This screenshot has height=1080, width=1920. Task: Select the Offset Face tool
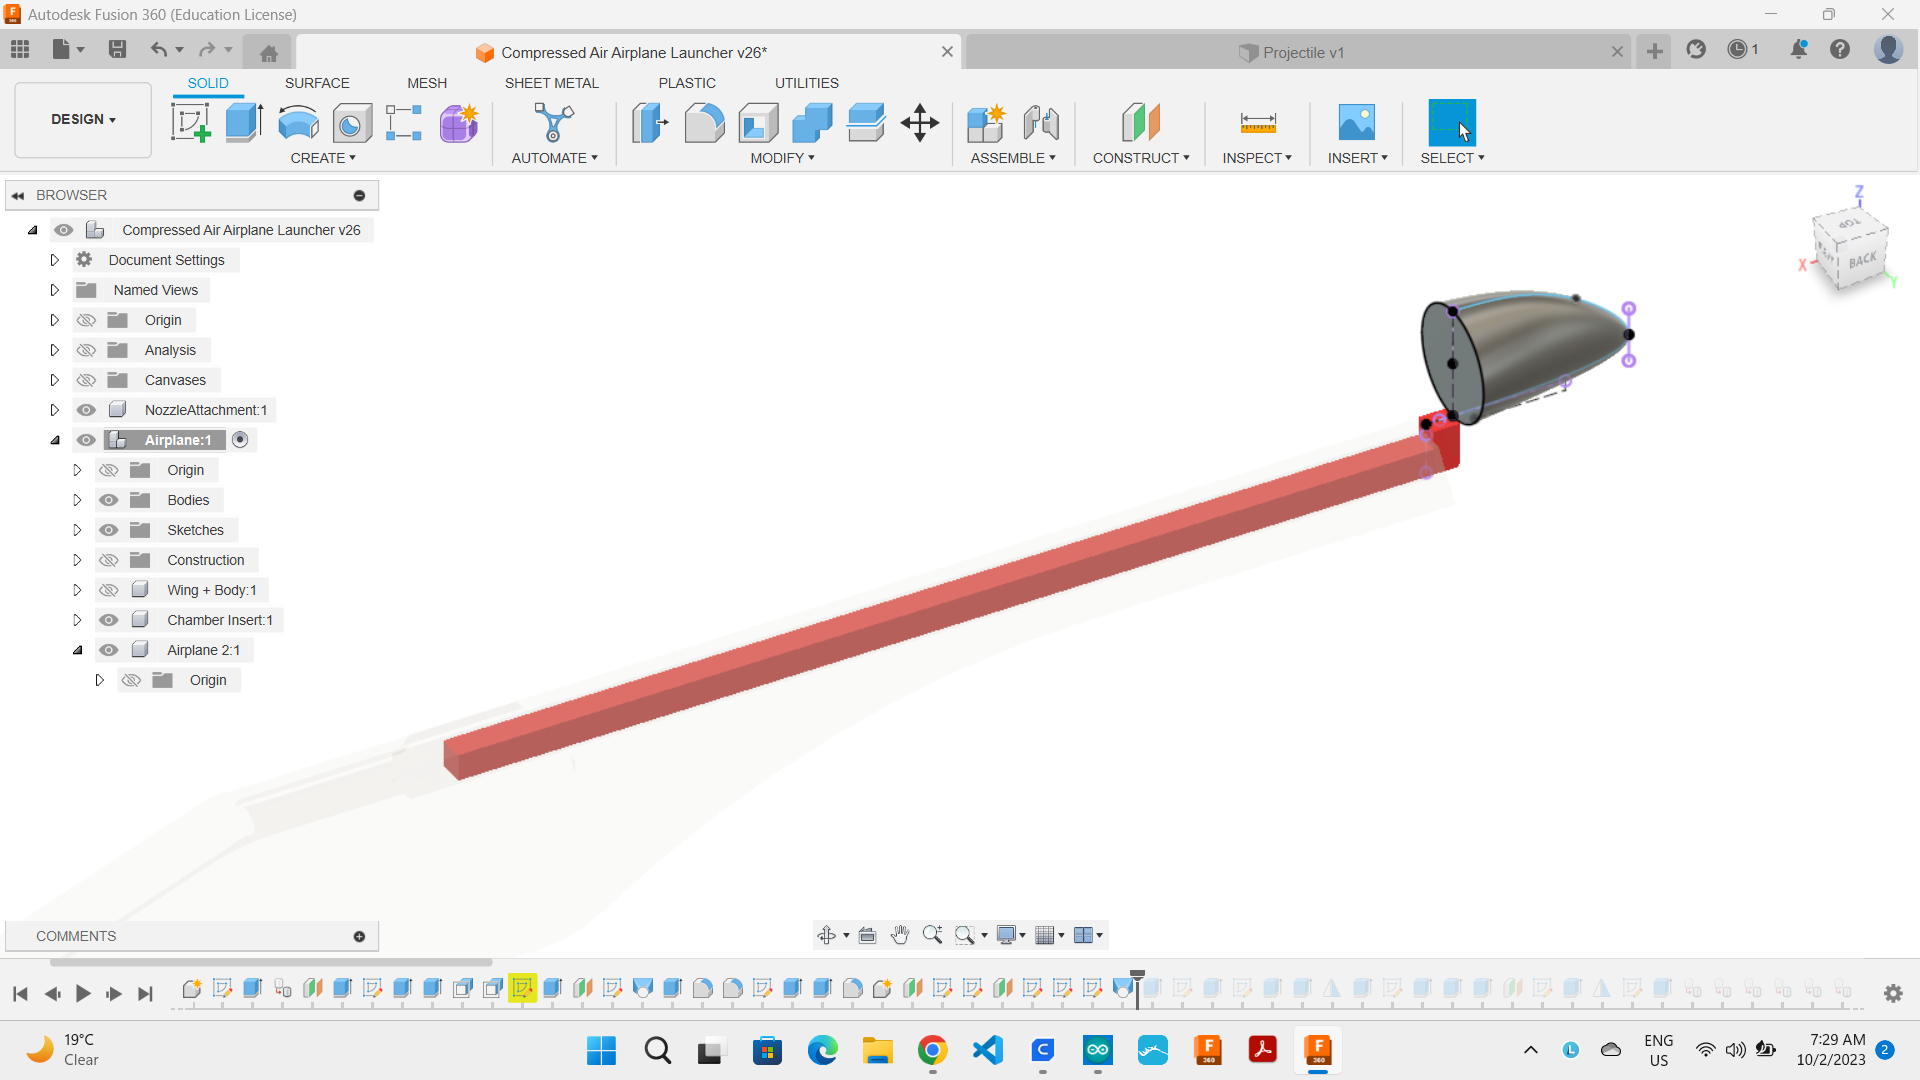coord(866,123)
